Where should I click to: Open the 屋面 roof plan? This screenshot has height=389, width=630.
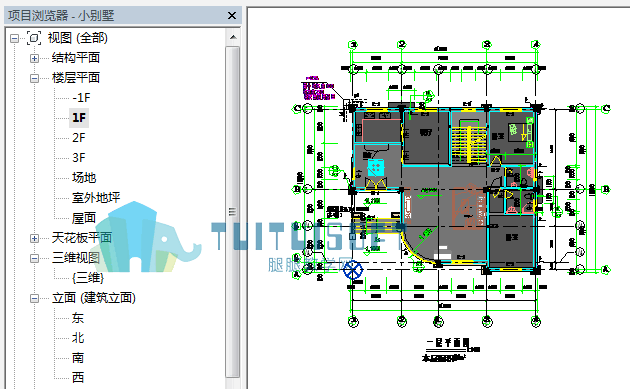click(84, 218)
